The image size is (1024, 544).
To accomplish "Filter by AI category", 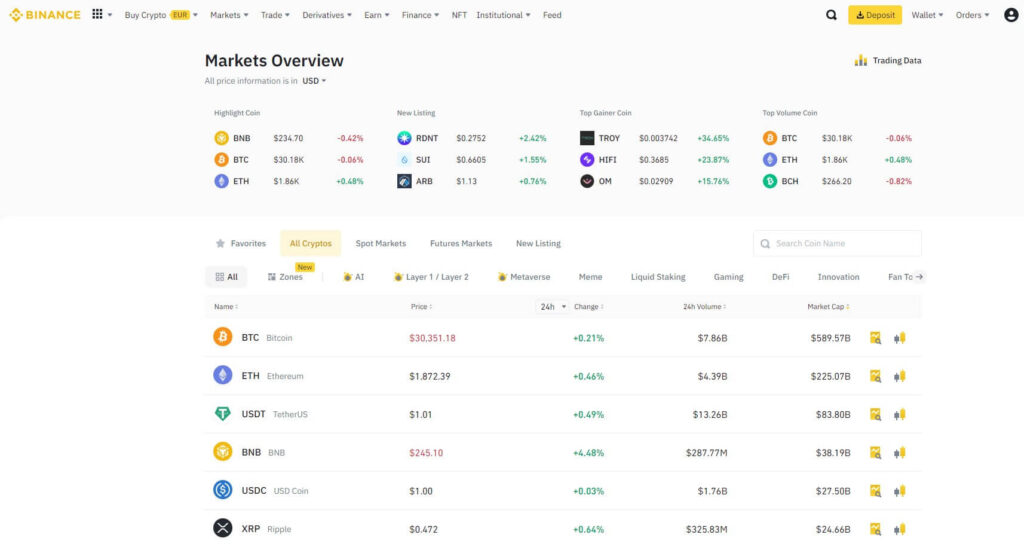I will 353,276.
